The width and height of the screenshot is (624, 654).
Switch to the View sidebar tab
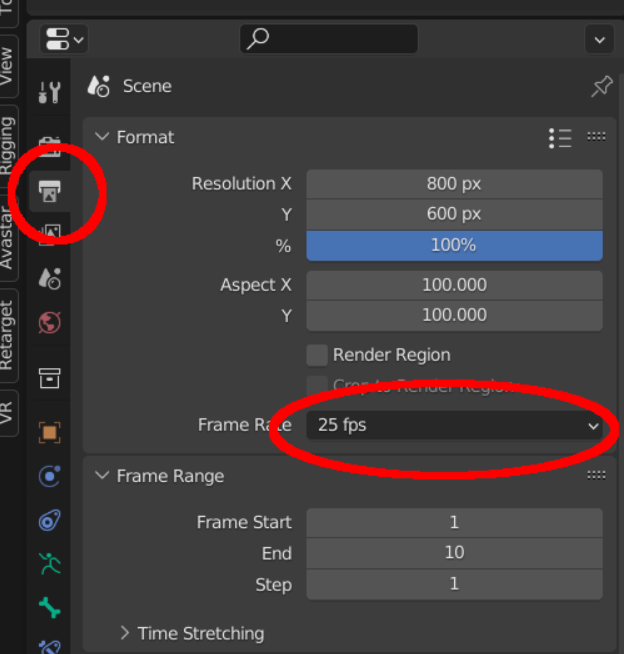[7, 66]
